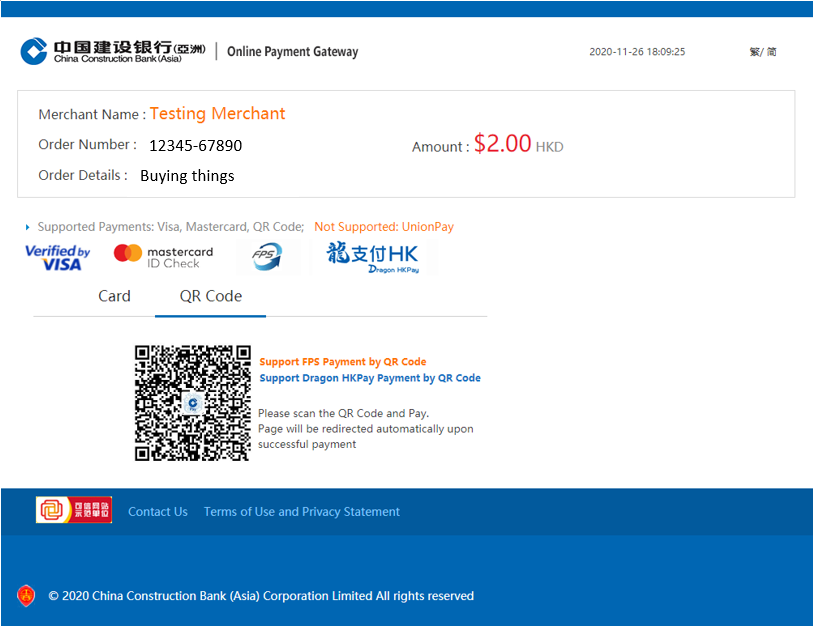Click the trusted website badge in footer

coord(74,510)
